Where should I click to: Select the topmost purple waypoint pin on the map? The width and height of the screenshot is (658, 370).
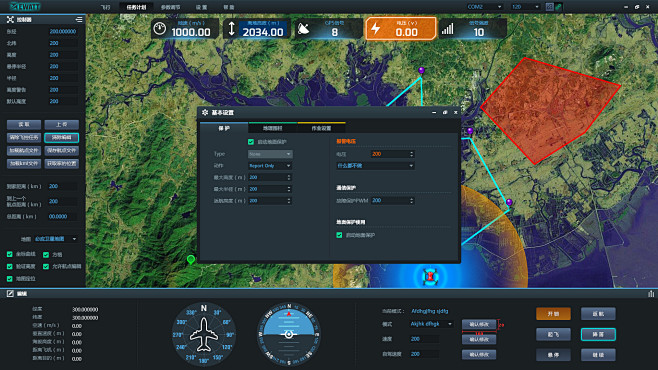point(421,70)
